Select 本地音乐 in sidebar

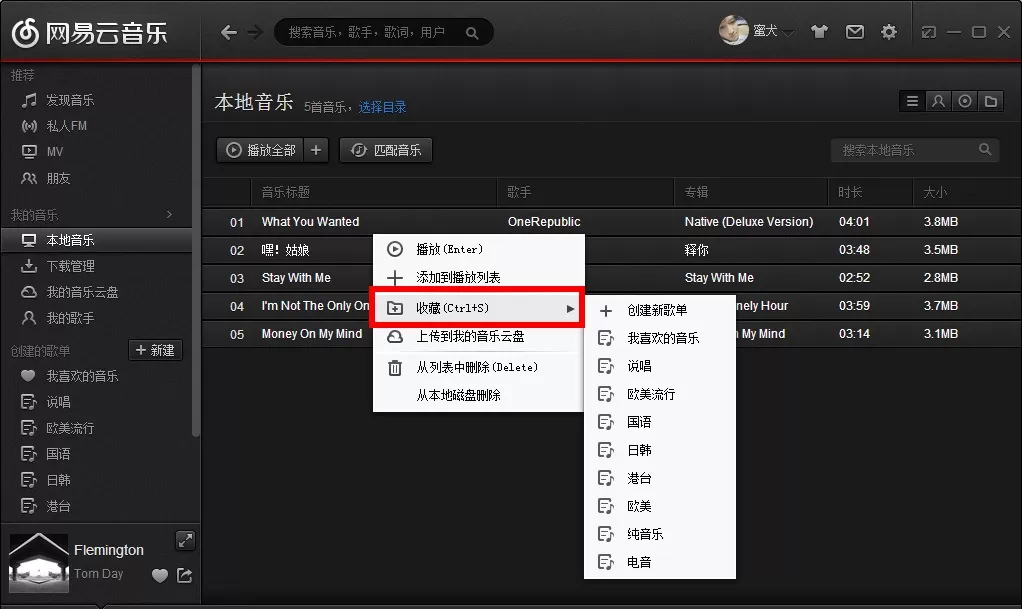pos(96,240)
